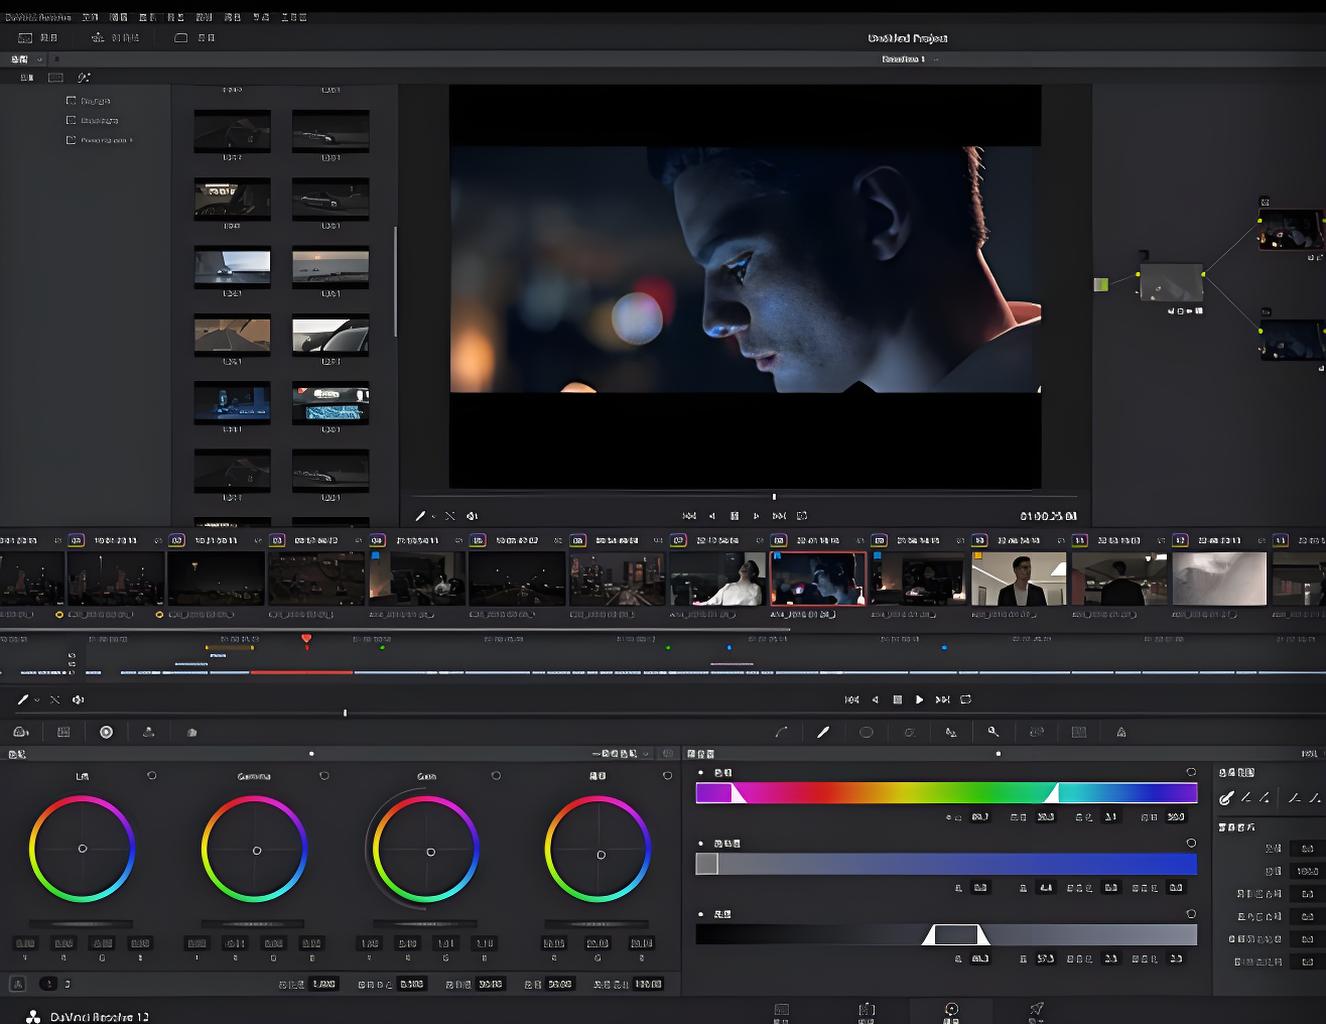Screen dimensions: 1326x1024
Task: Expand the gallery album dropdown at top left
Action: coord(40,59)
